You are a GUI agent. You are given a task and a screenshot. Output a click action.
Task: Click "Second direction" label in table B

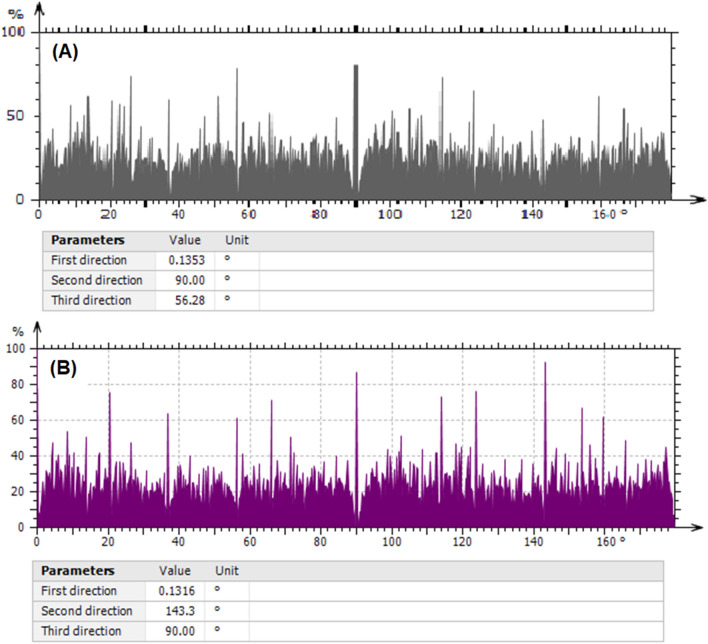tap(87, 611)
